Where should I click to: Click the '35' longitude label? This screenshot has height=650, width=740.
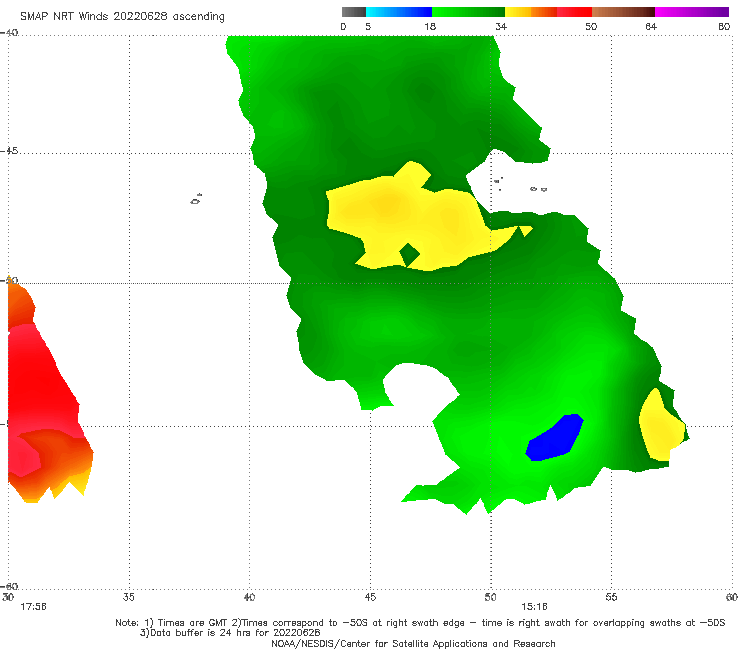pos(128,597)
